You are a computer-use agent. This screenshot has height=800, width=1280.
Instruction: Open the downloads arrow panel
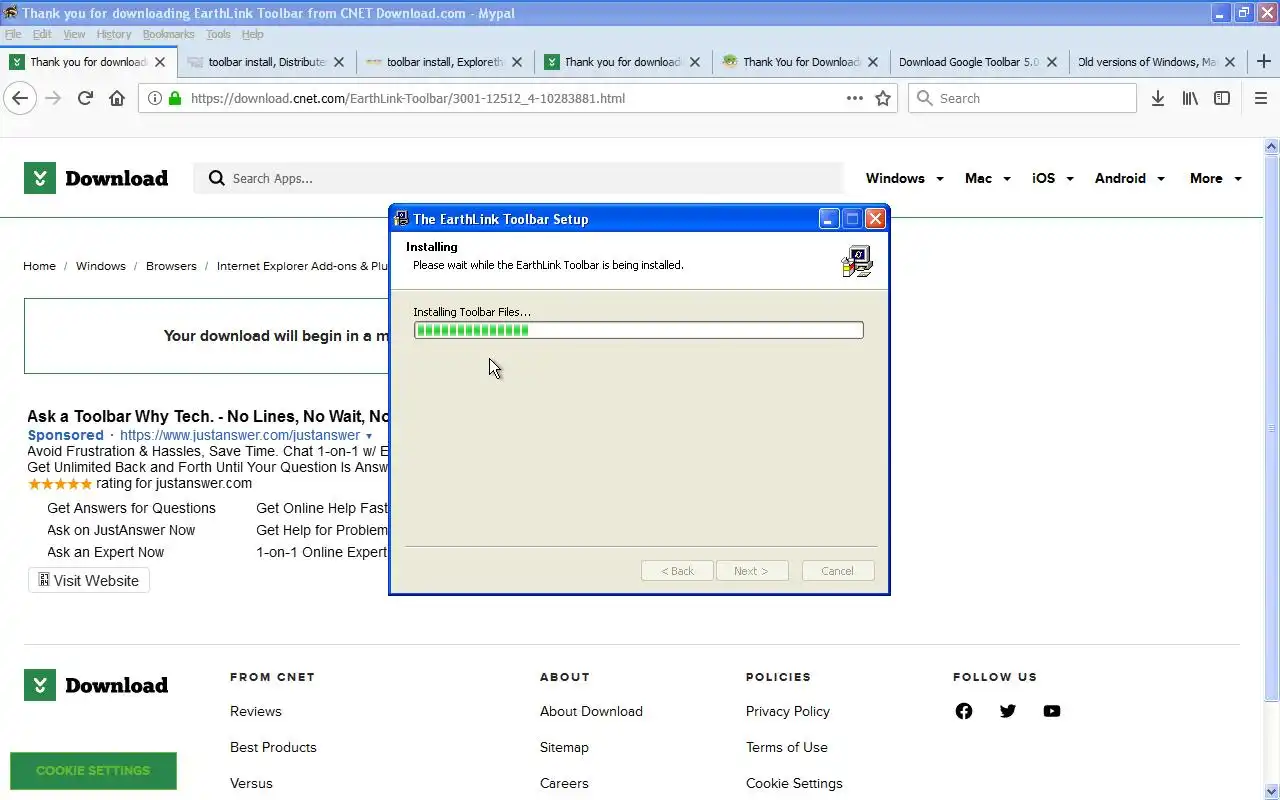click(1158, 98)
